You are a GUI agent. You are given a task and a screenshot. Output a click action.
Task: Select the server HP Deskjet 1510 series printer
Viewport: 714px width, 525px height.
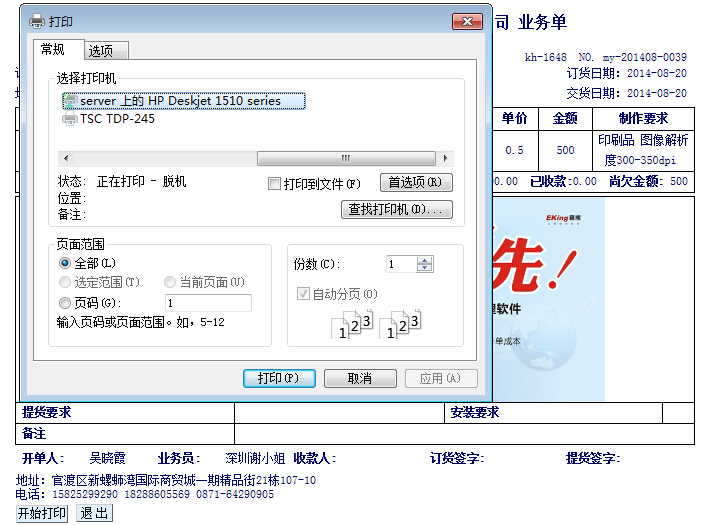point(184,101)
